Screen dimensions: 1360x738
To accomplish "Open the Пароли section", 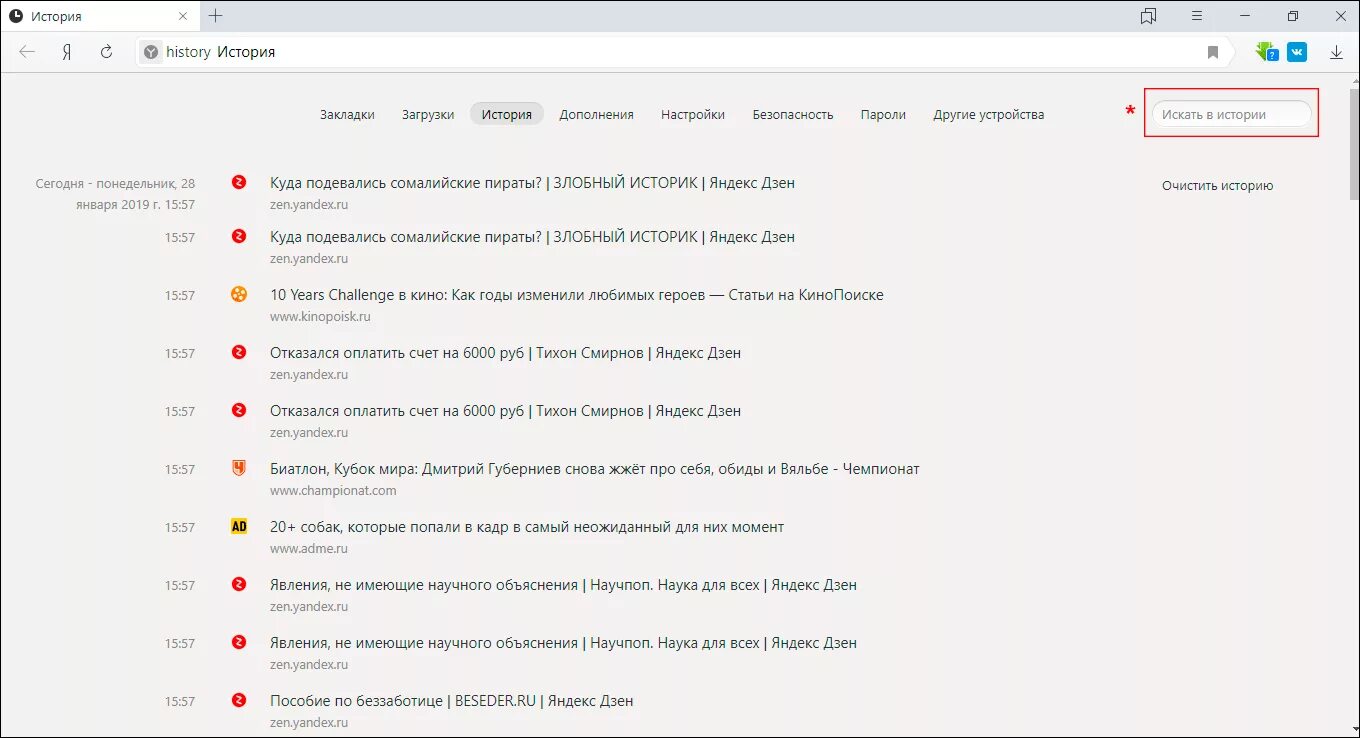I will pos(883,114).
